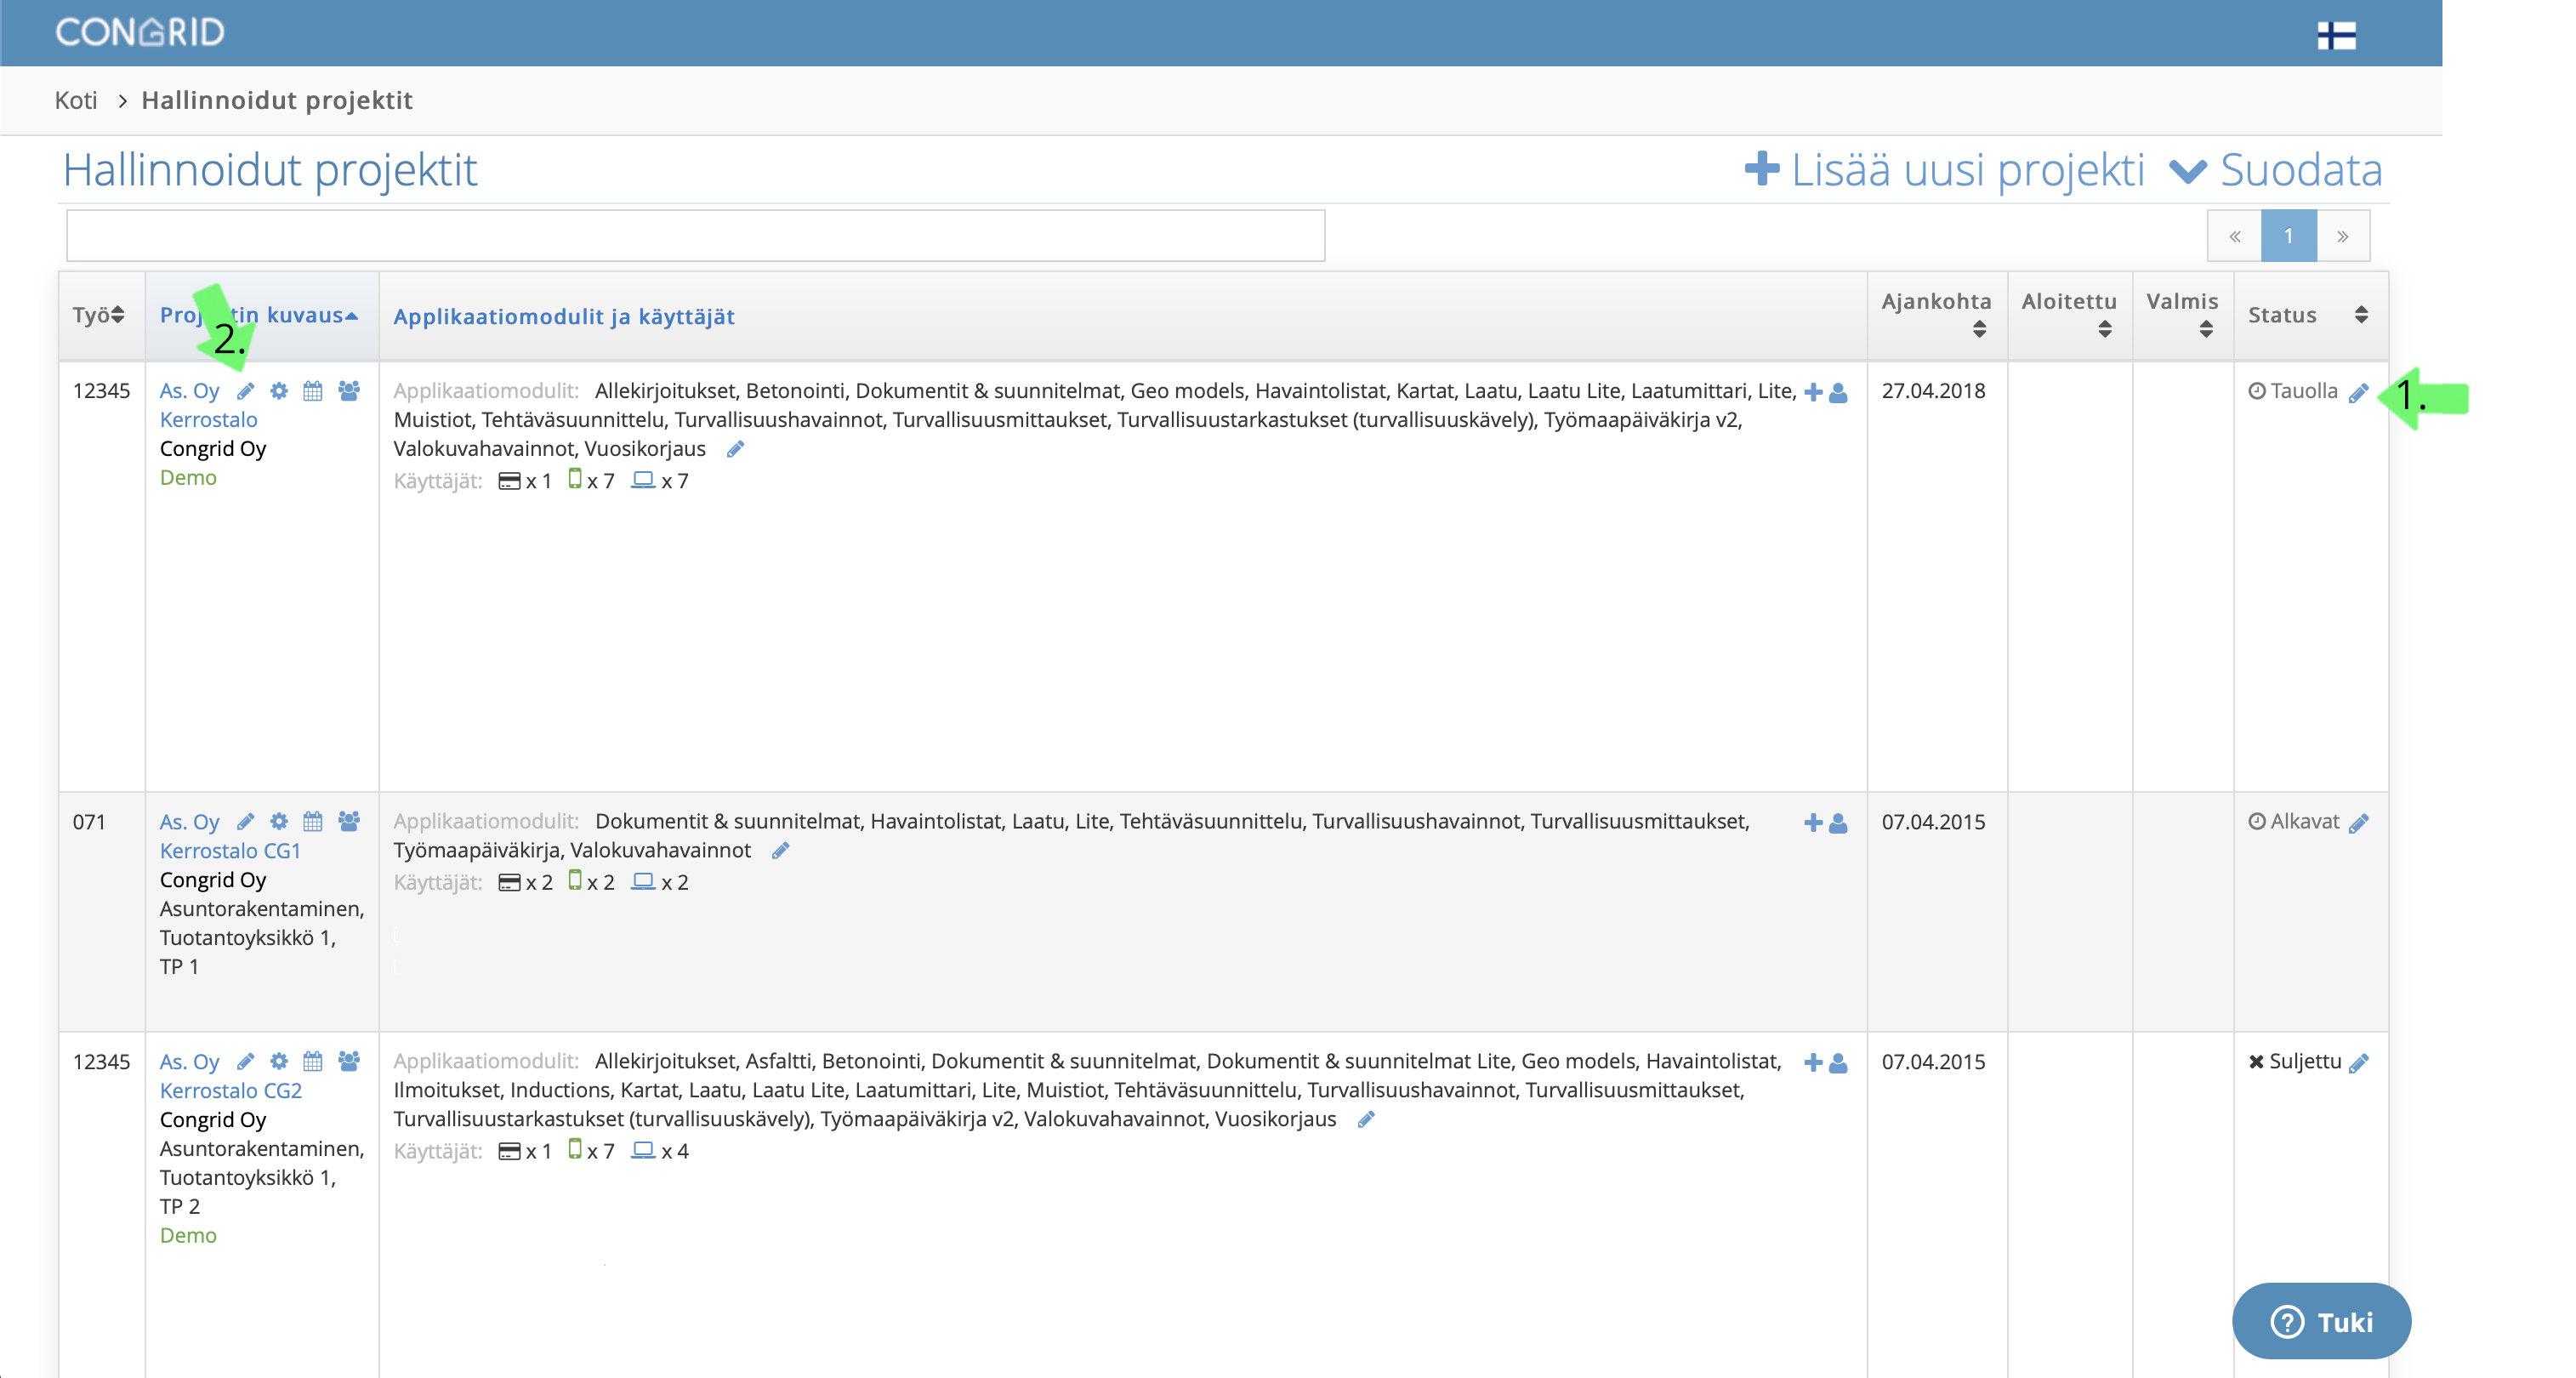2576x1378 pixels.
Task: Select page 1 in pagination
Action: (2288, 236)
